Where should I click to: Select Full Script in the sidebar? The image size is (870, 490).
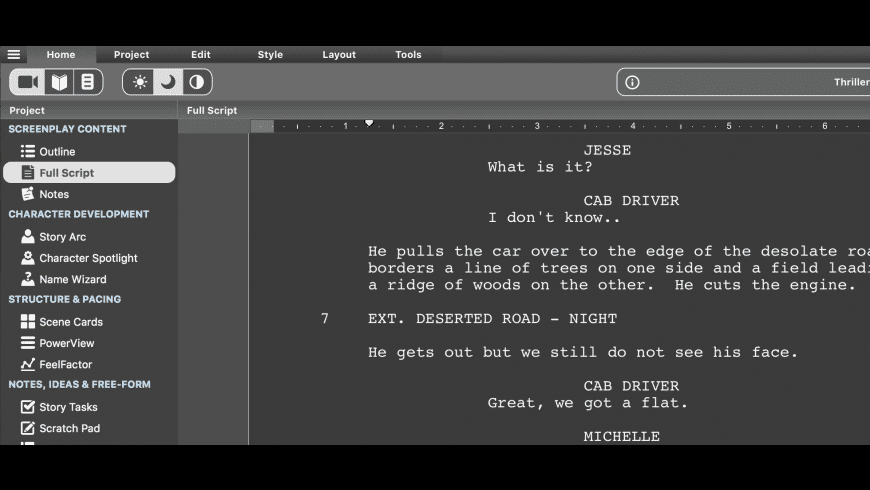89,173
